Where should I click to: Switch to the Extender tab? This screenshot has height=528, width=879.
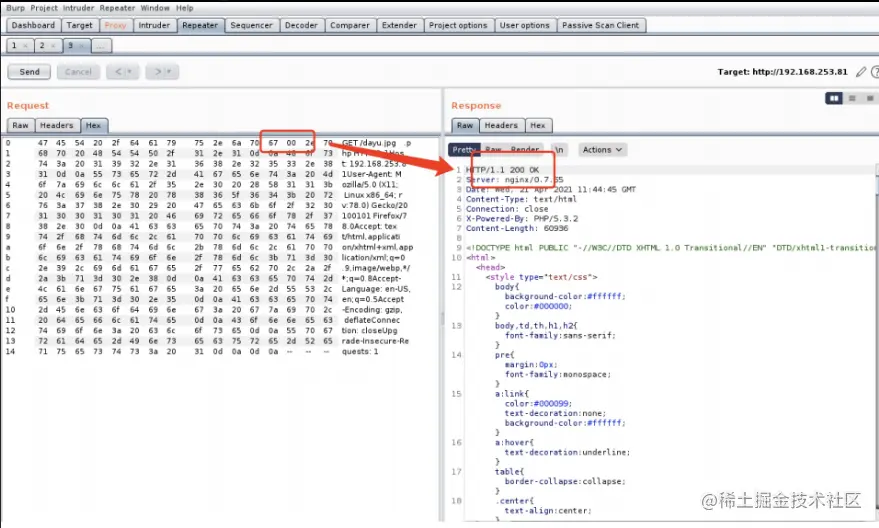[399, 25]
